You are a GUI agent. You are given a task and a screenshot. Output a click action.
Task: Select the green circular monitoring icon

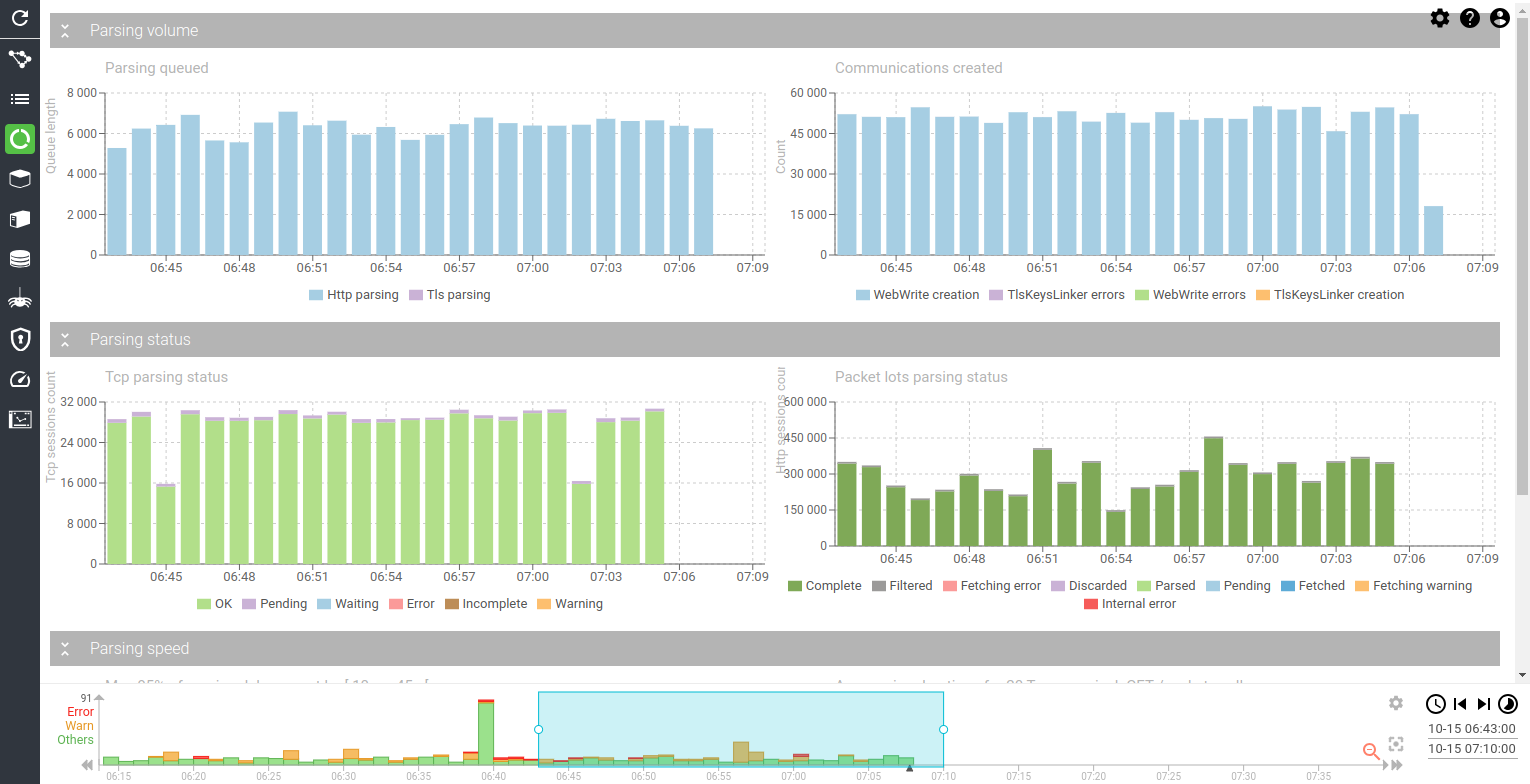pyautogui.click(x=20, y=139)
